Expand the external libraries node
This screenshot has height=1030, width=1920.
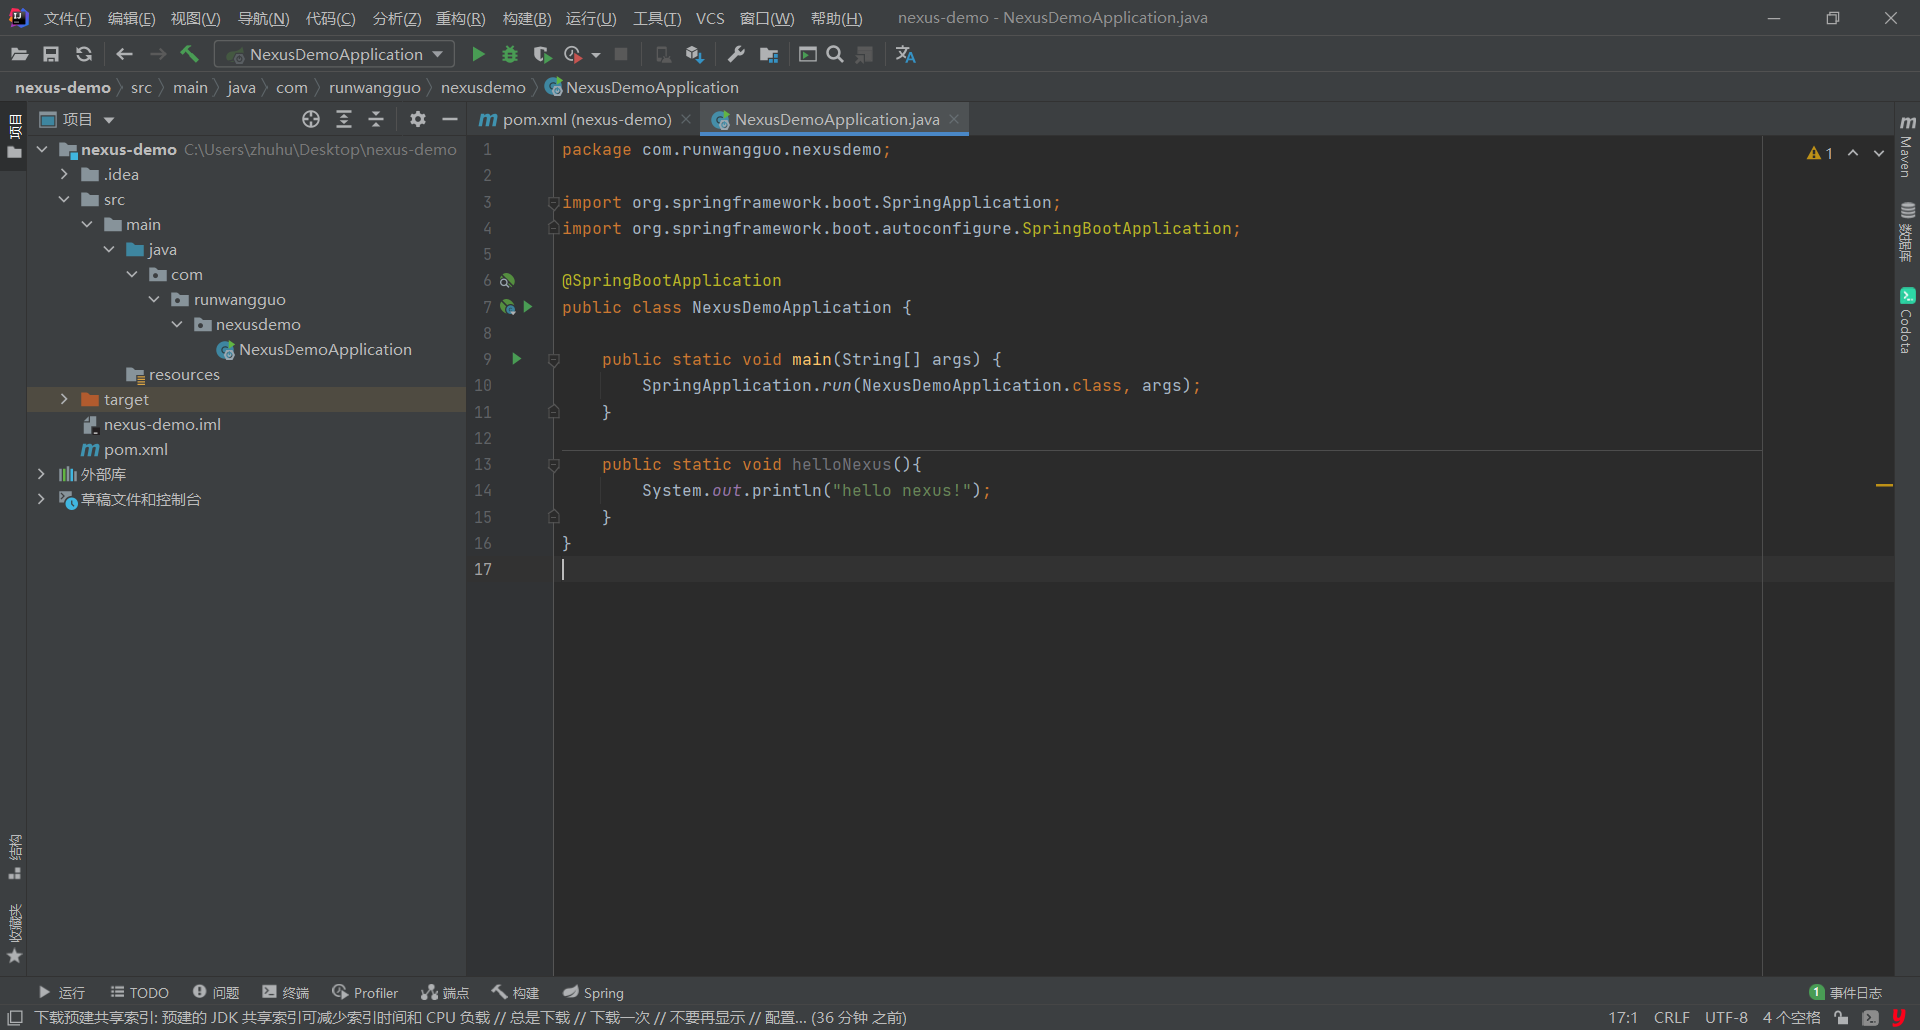[41, 474]
